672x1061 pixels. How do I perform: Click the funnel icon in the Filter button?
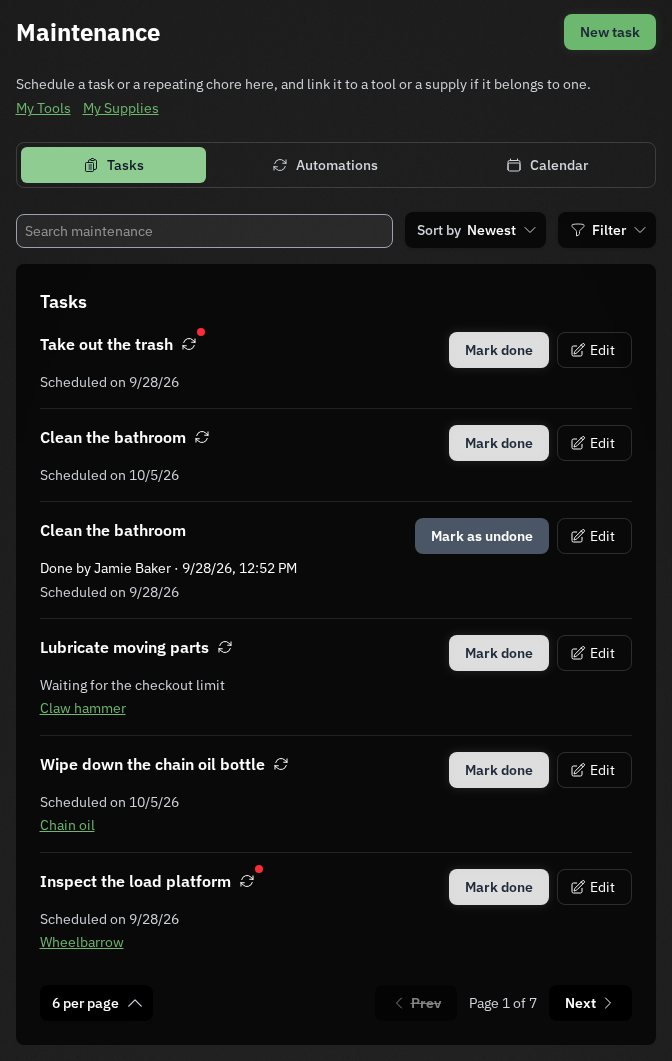577,230
